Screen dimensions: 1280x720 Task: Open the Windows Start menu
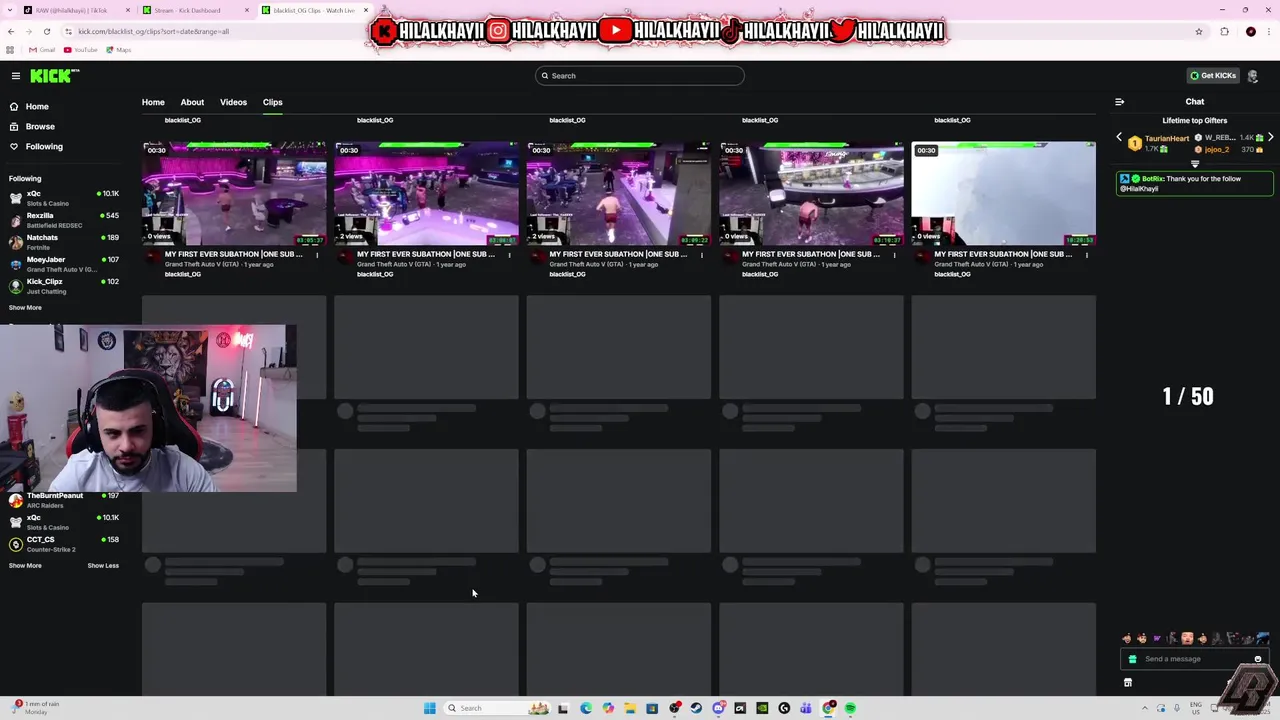click(430, 708)
